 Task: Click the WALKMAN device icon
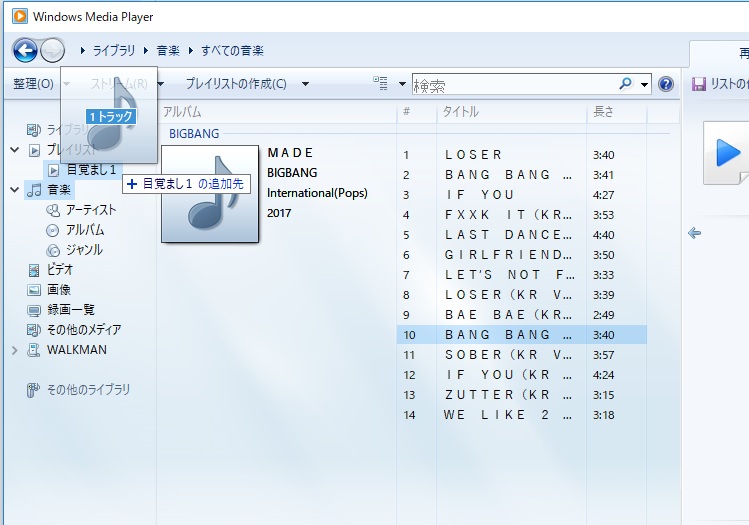coord(34,350)
